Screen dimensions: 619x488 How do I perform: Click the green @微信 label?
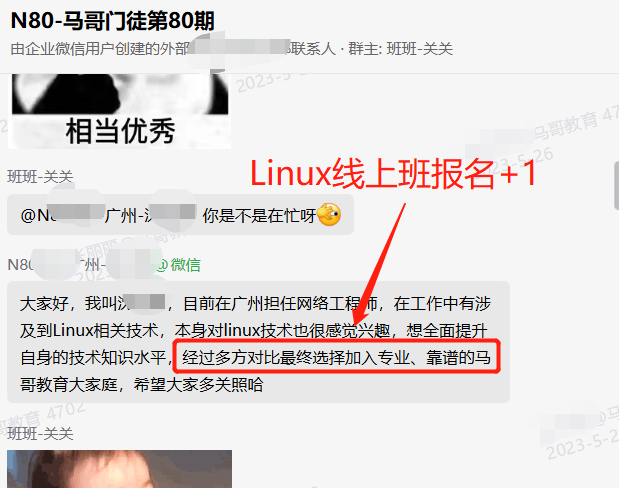179,265
